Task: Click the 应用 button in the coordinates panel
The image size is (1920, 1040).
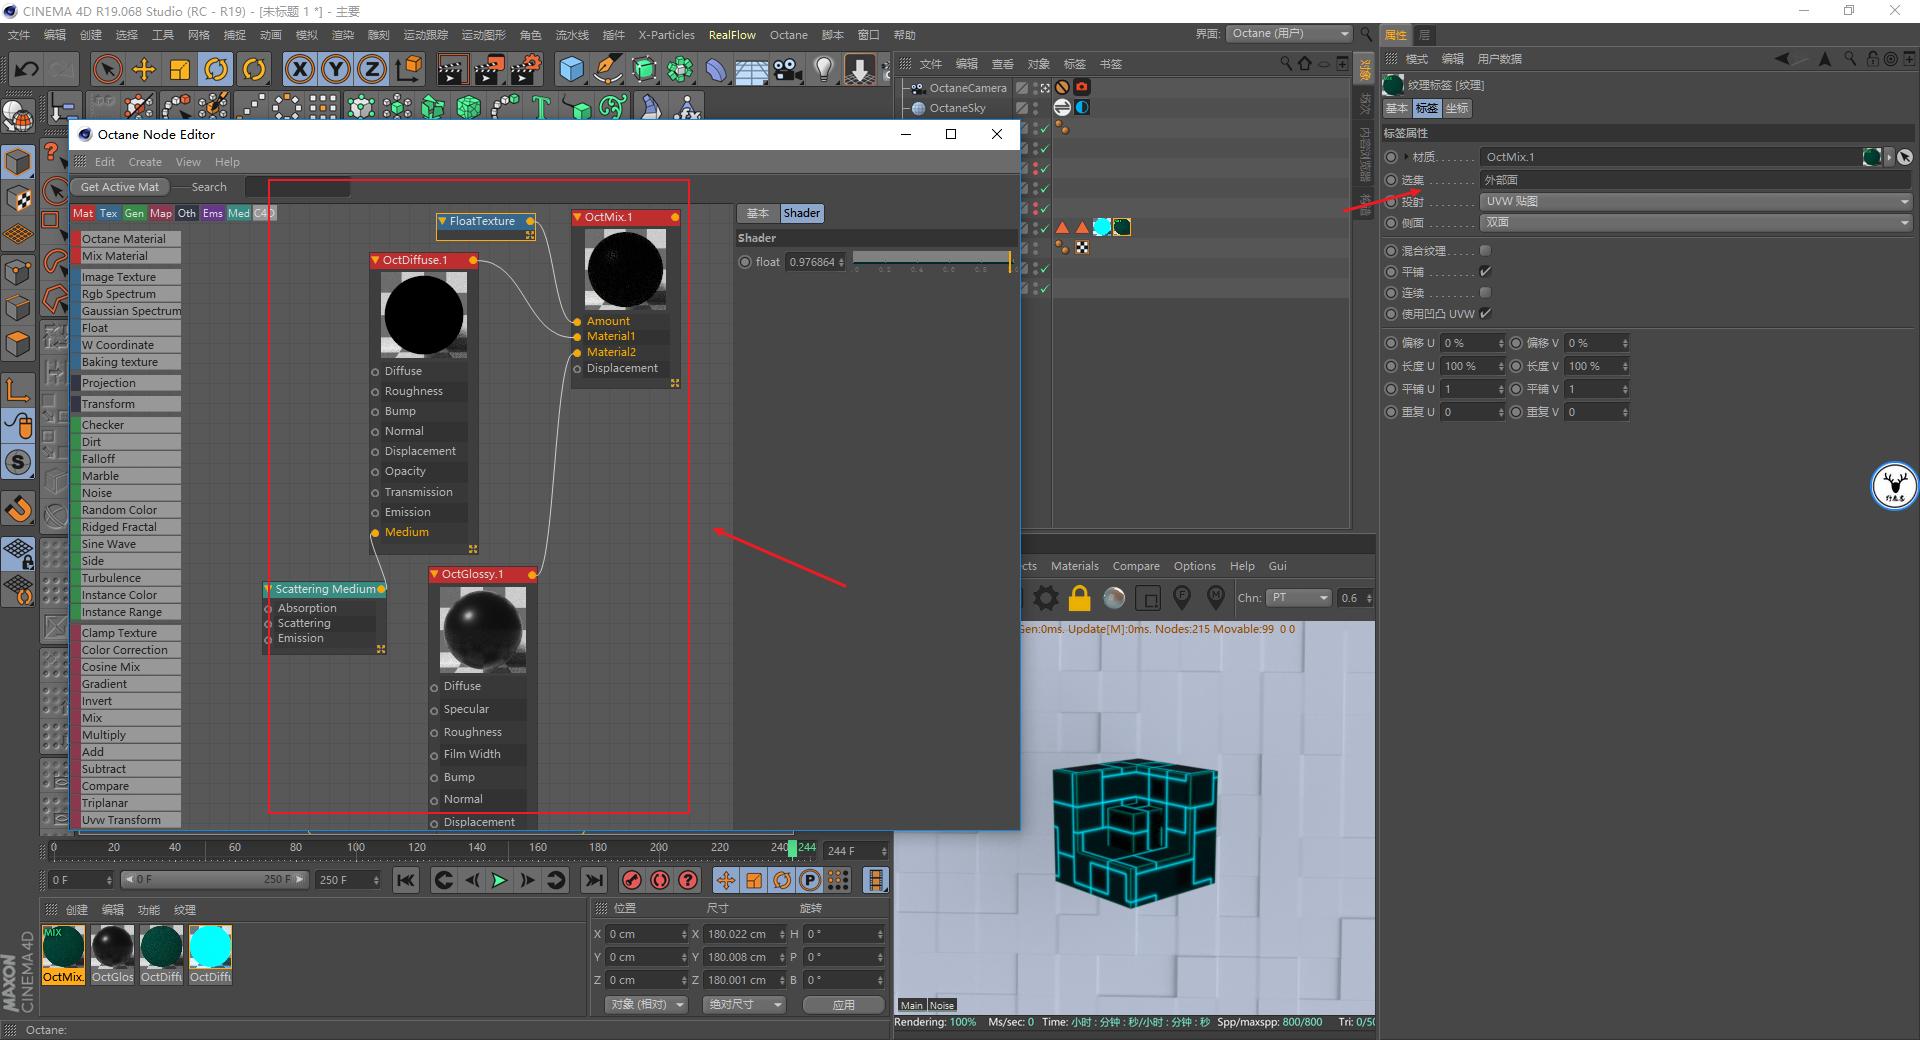Action: coord(843,1006)
